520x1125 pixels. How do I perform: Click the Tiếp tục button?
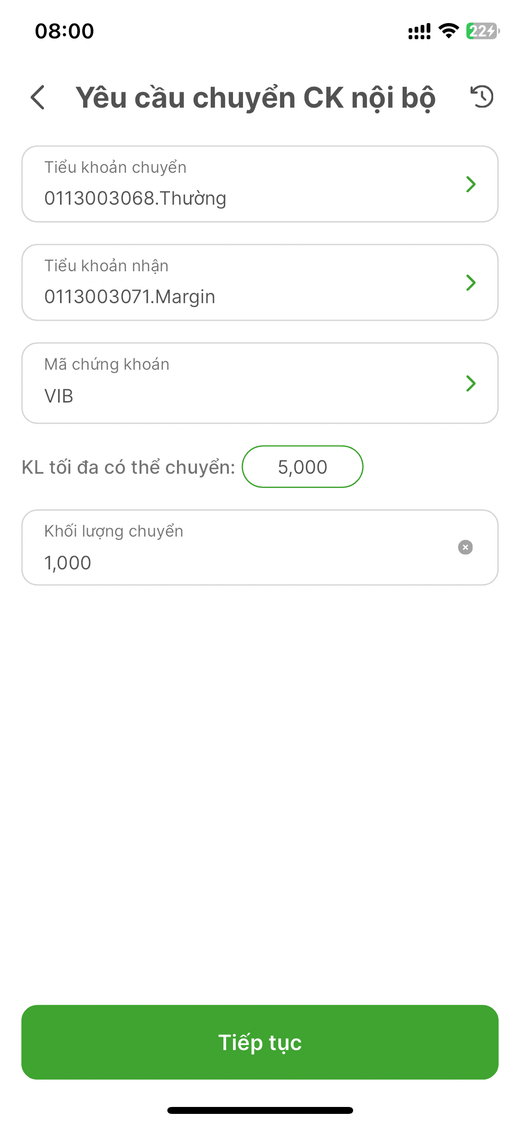pyautogui.click(x=260, y=1042)
